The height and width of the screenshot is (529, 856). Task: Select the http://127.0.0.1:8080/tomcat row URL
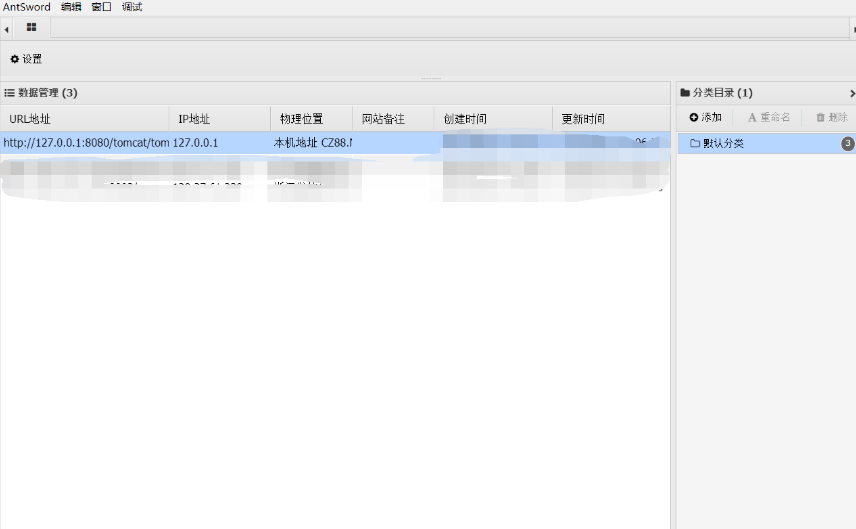(x=86, y=143)
